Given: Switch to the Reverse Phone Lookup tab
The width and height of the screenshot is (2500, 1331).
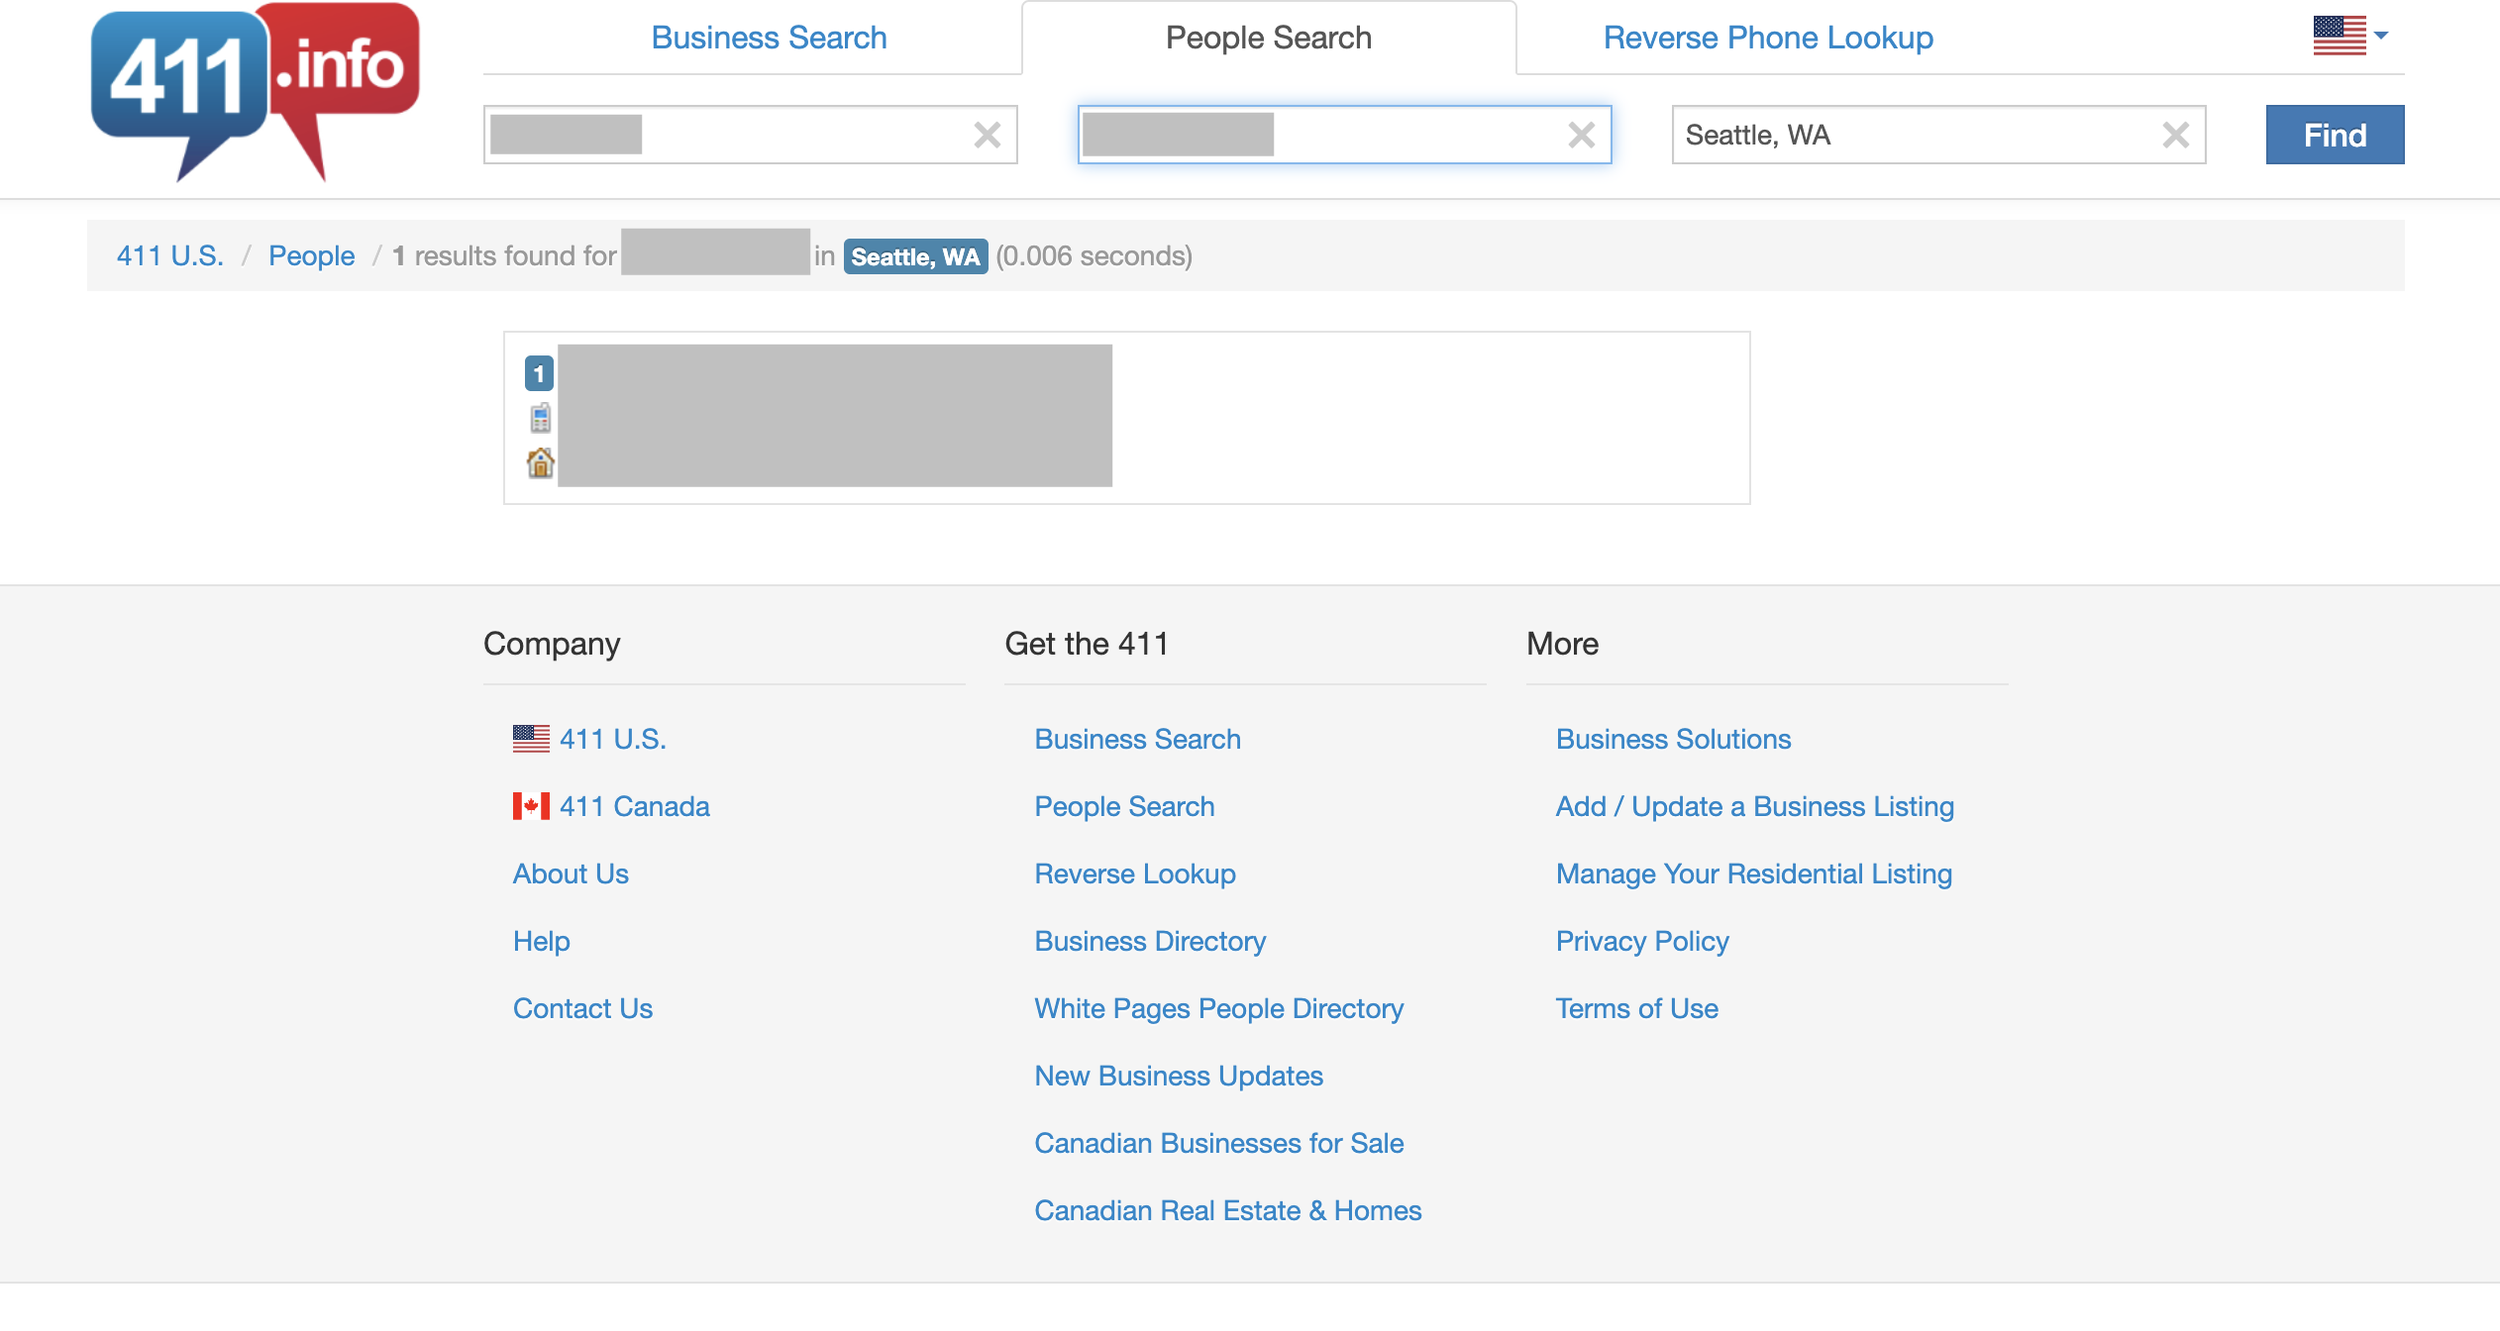Looking at the screenshot, I should 1767,38.
